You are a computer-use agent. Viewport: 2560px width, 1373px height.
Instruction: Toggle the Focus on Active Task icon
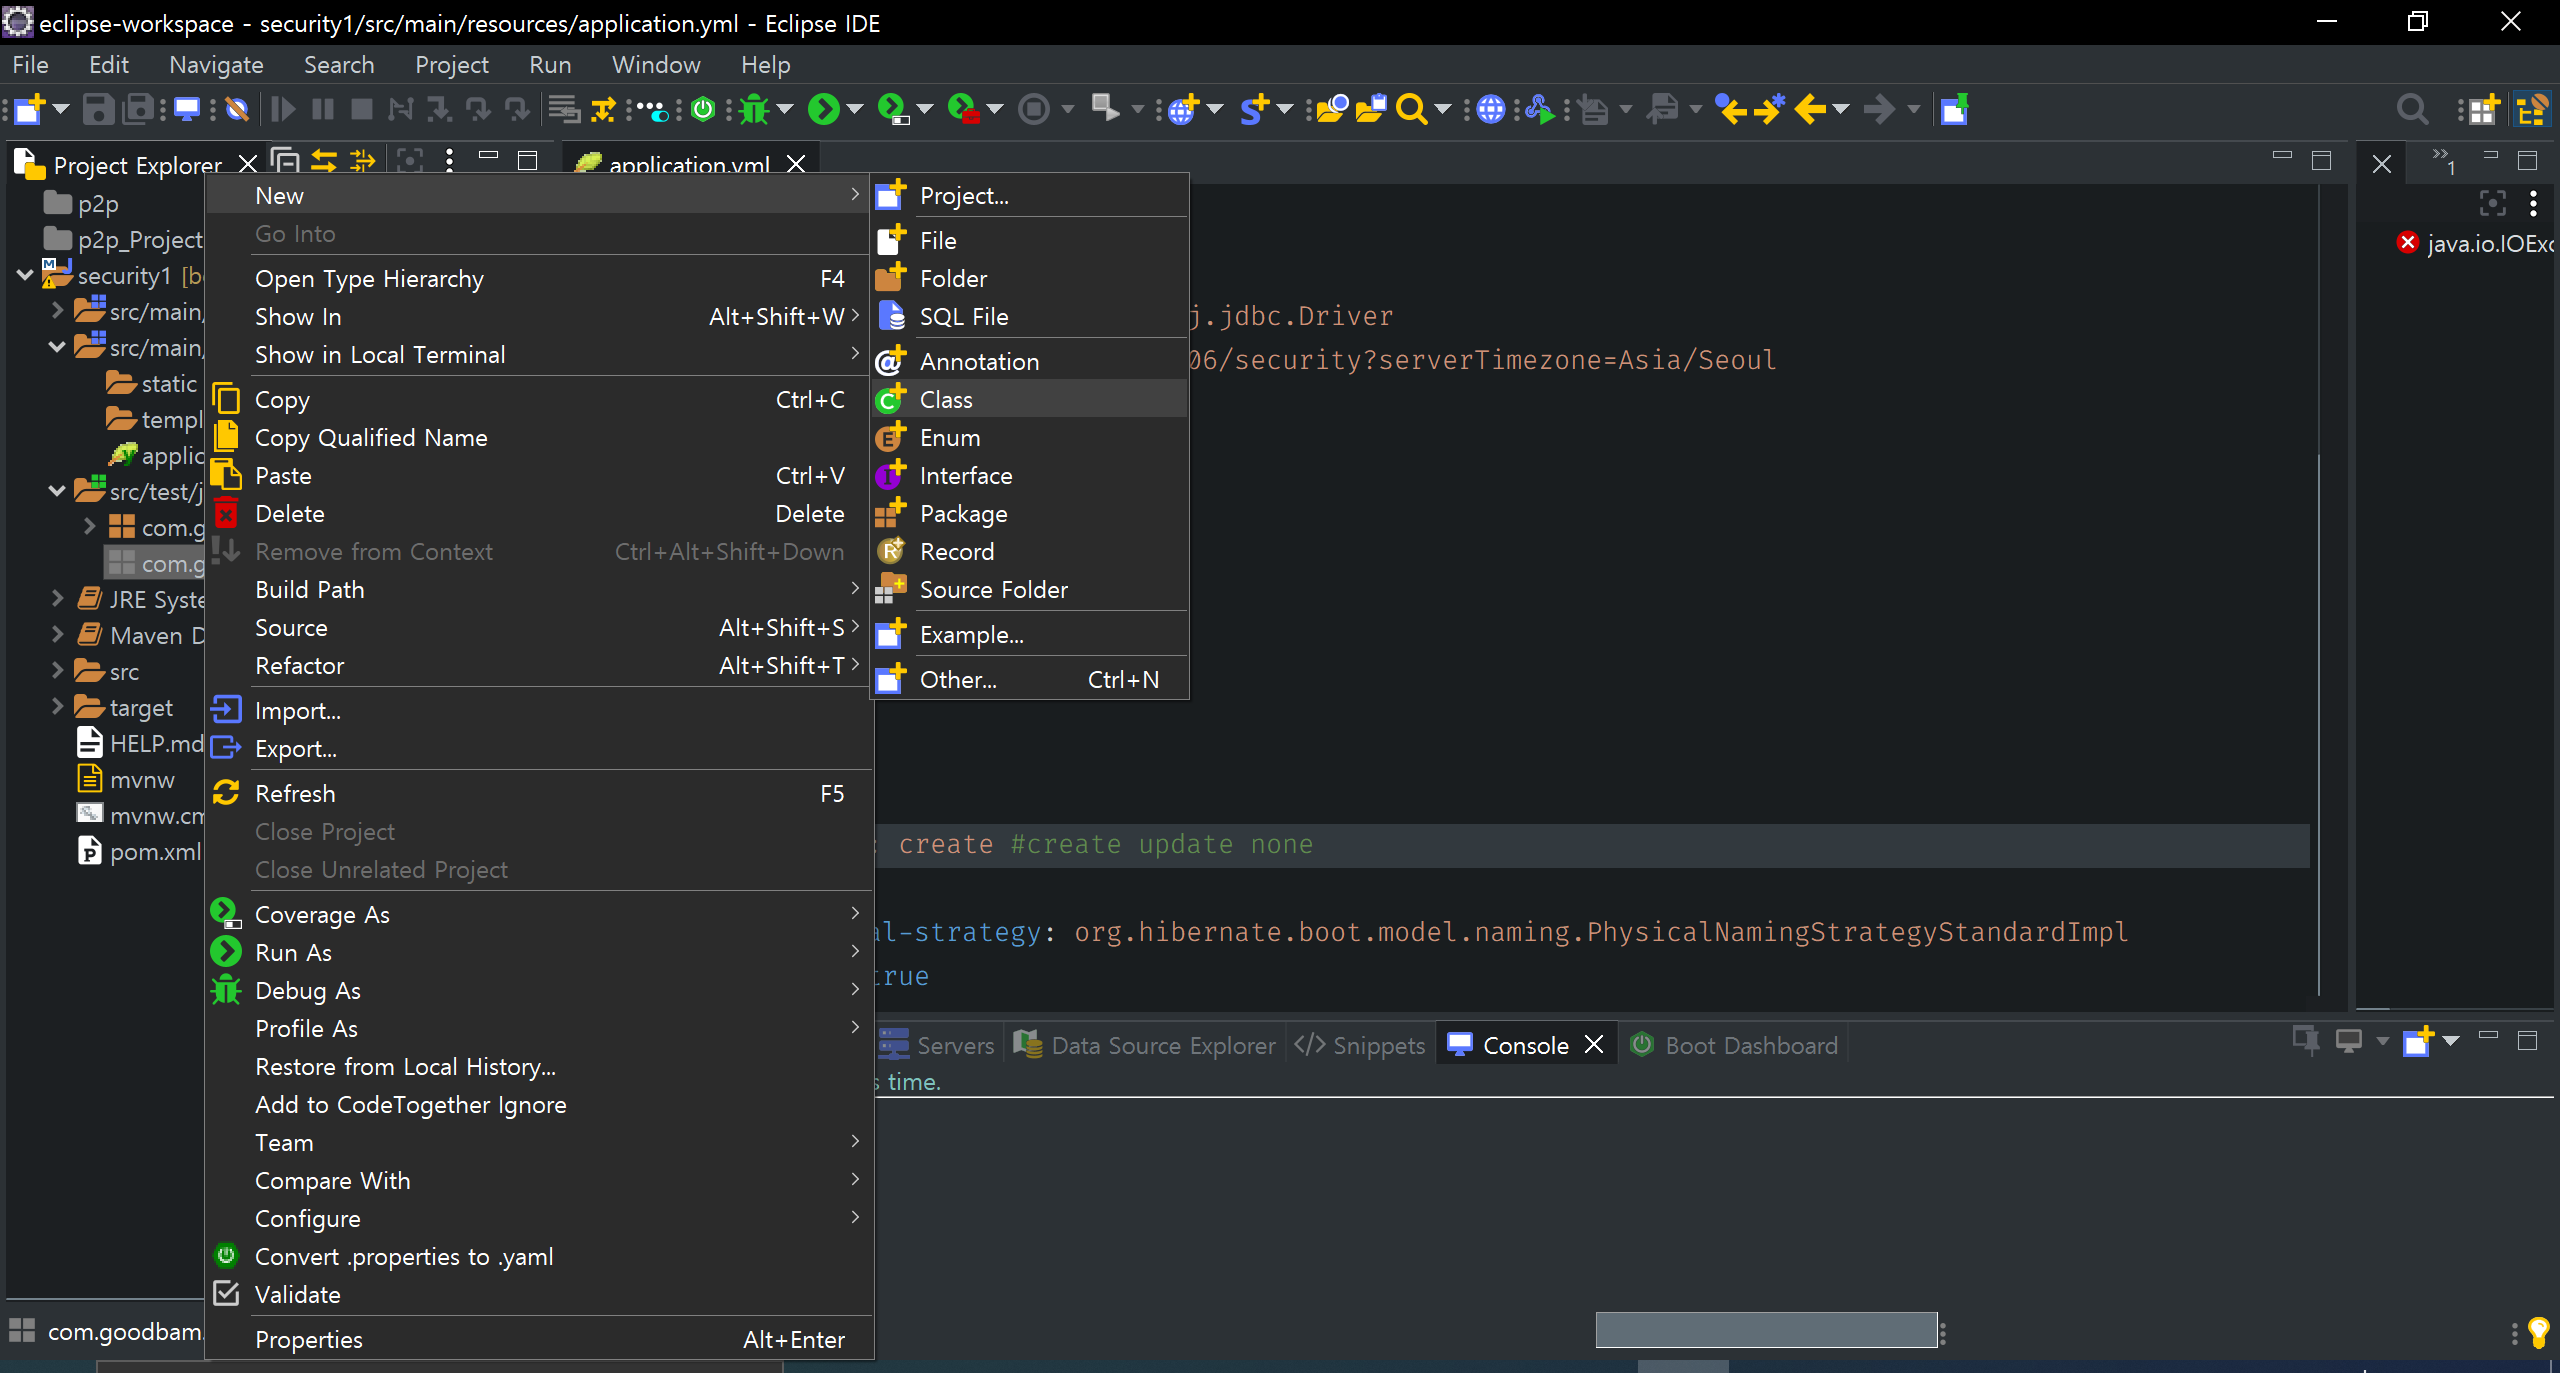click(409, 161)
